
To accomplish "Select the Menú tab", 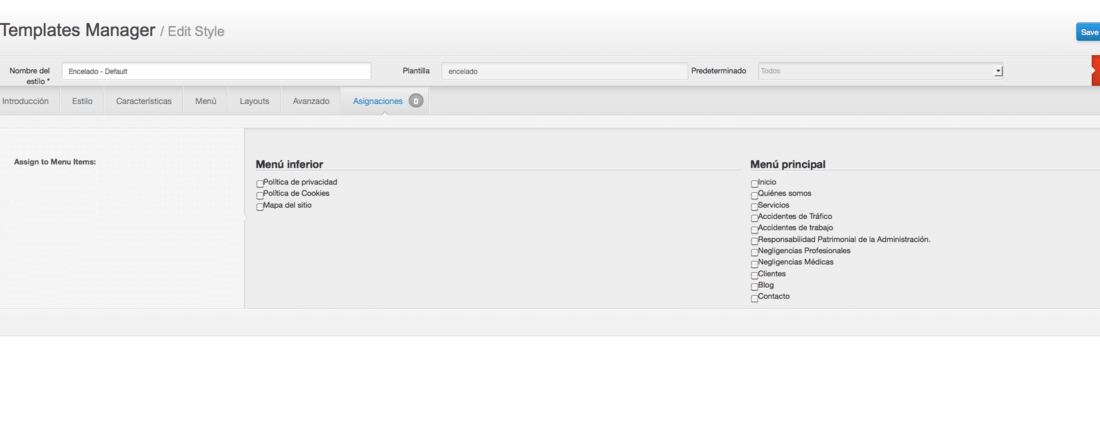I will pos(206,101).
